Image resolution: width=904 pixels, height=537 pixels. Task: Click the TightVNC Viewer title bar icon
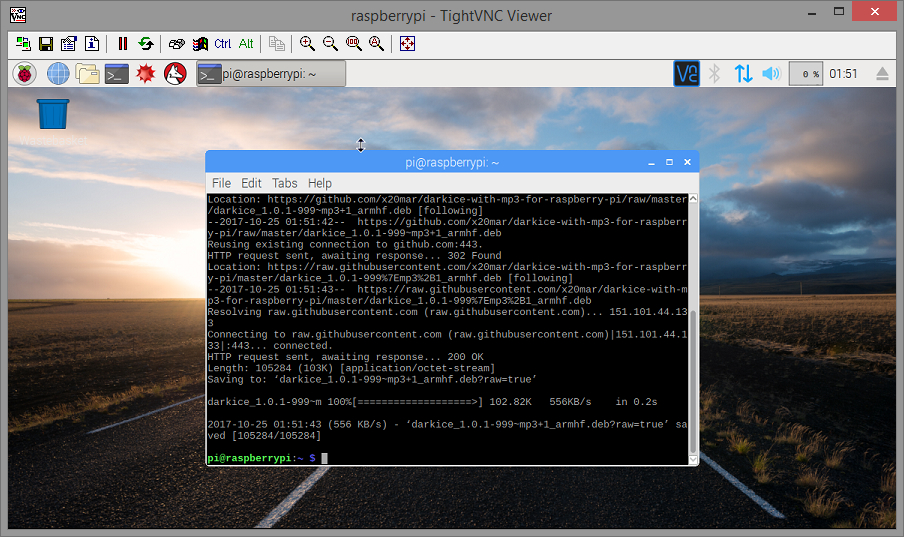18,15
